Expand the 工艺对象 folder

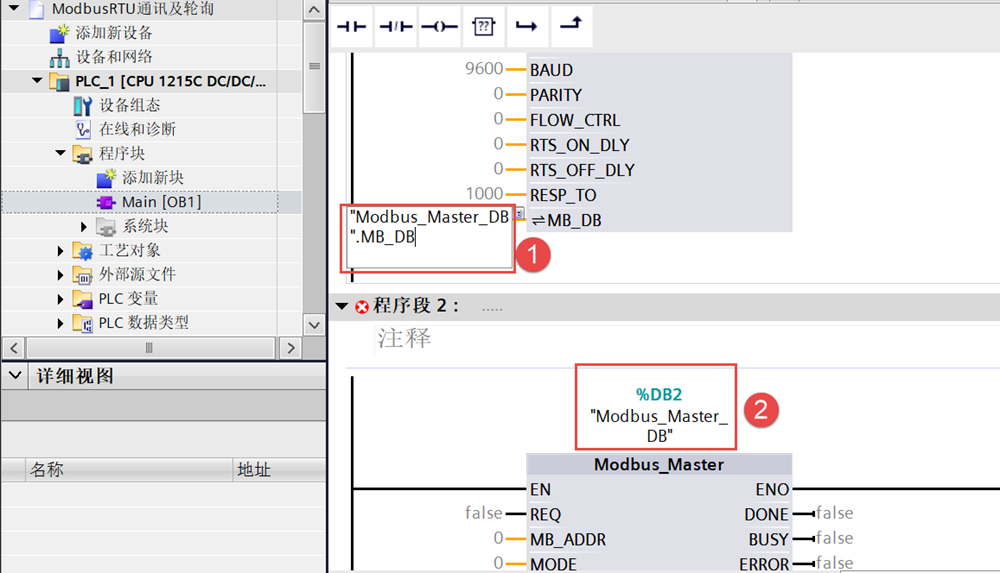tap(61, 251)
